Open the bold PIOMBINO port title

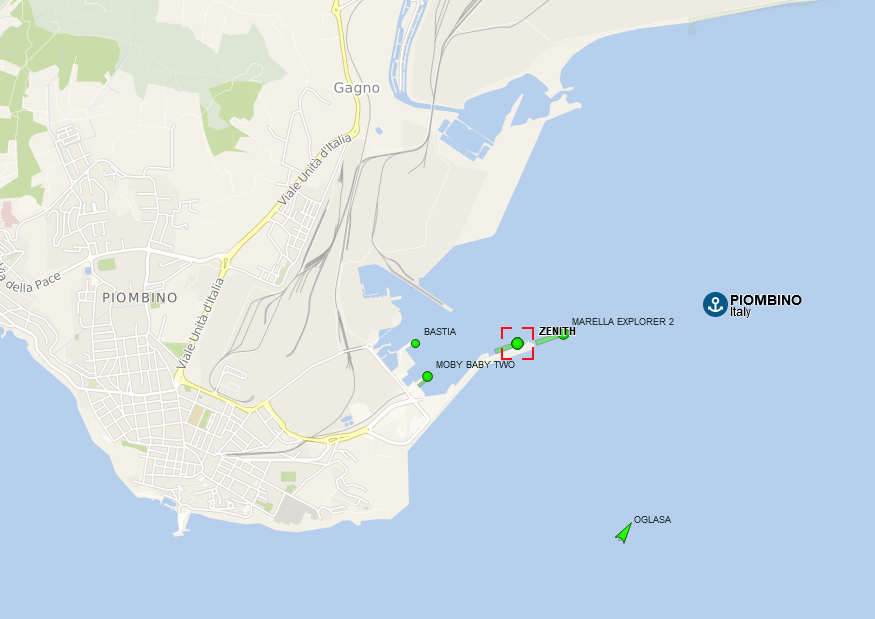pyautogui.click(x=766, y=300)
